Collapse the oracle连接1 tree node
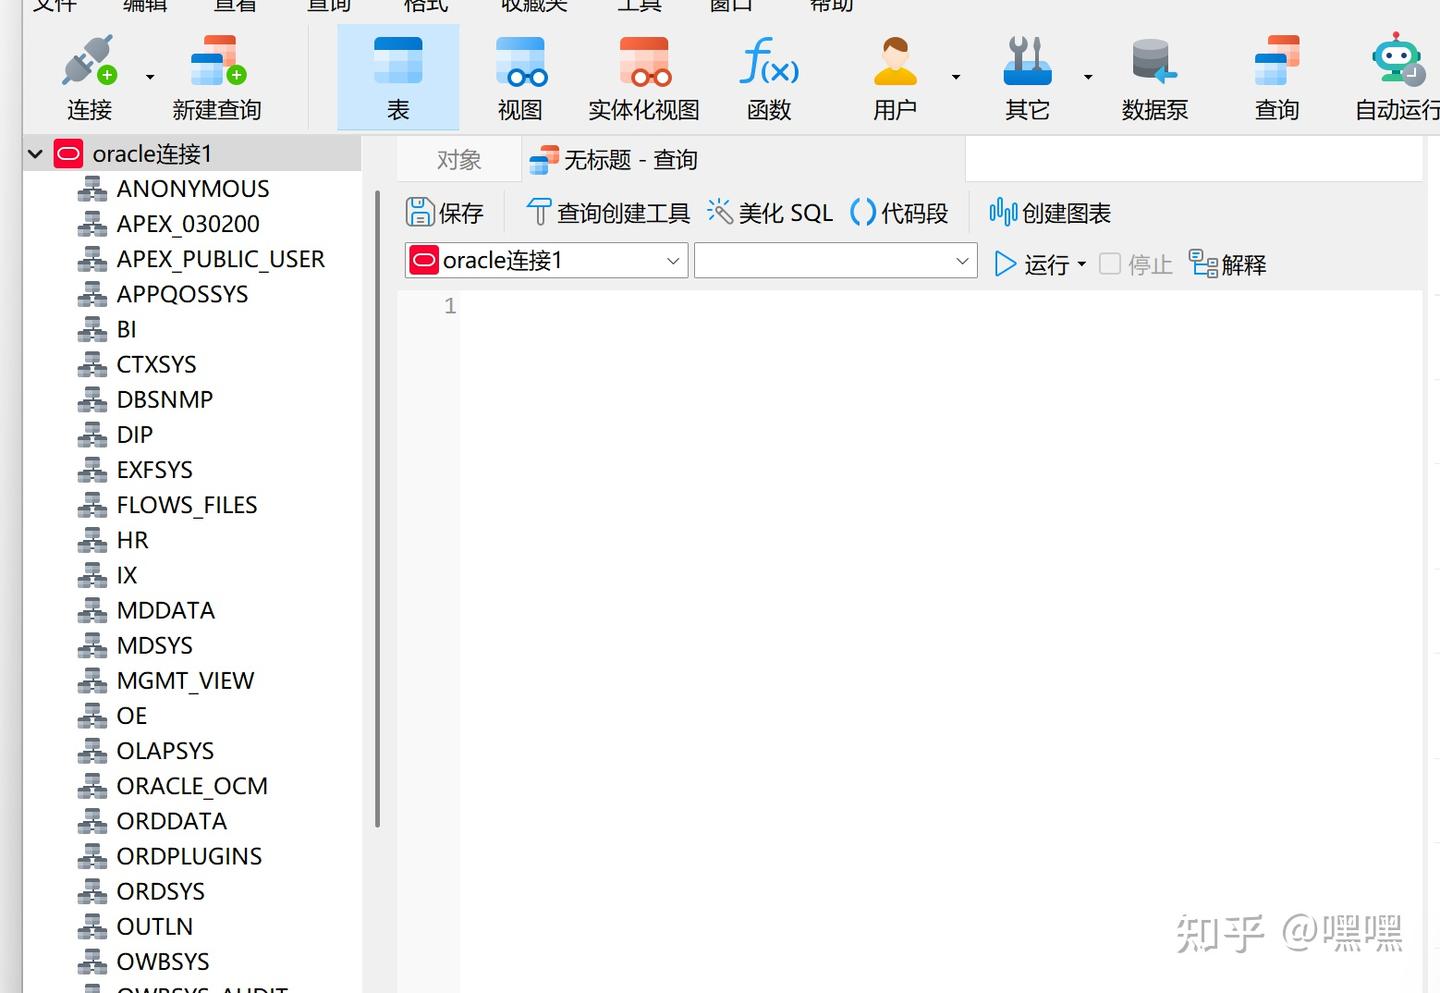This screenshot has height=993, width=1440. (35, 154)
